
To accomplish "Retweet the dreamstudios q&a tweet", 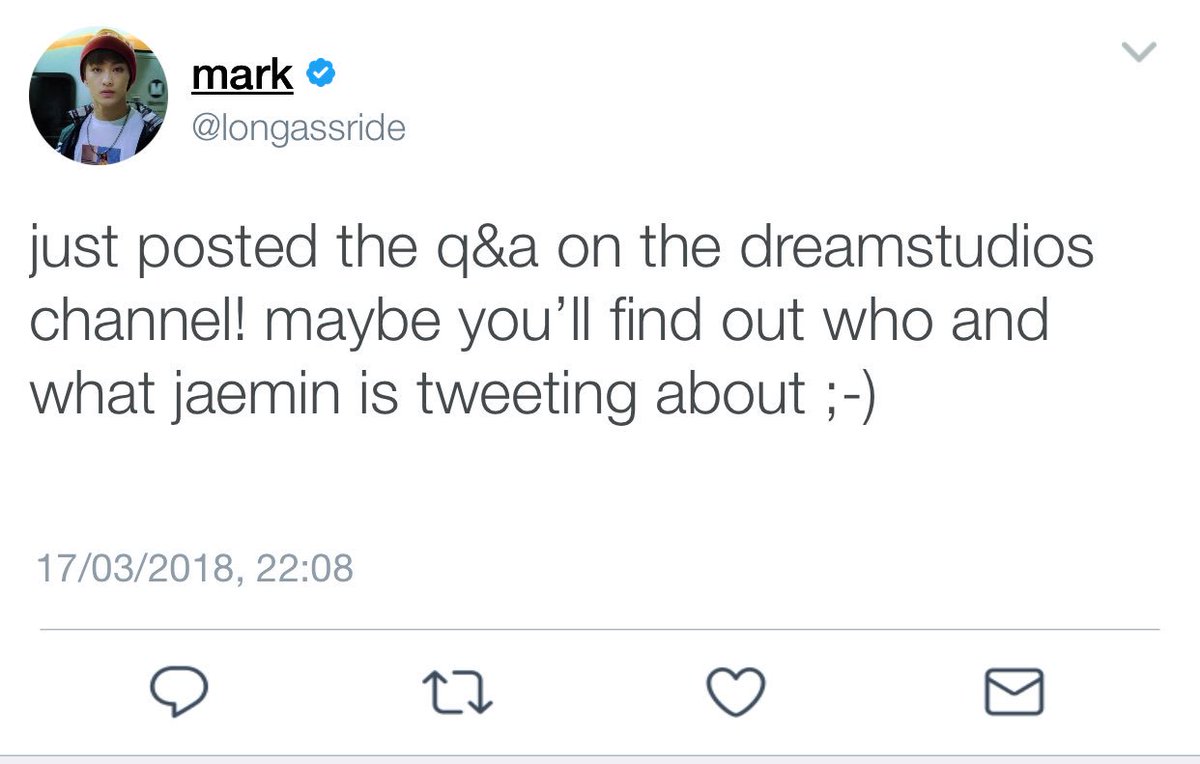I will coord(458,692).
